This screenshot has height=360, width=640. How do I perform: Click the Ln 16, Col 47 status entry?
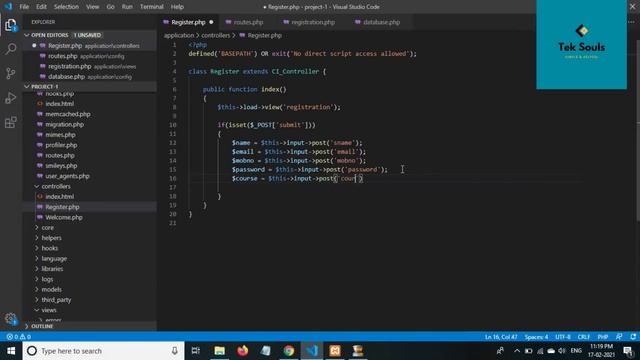pyautogui.click(x=501, y=337)
